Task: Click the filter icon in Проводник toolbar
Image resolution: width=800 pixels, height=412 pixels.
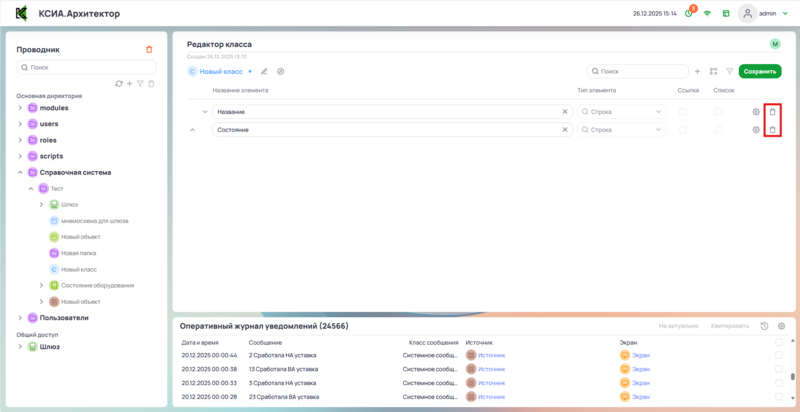Action: 140,83
